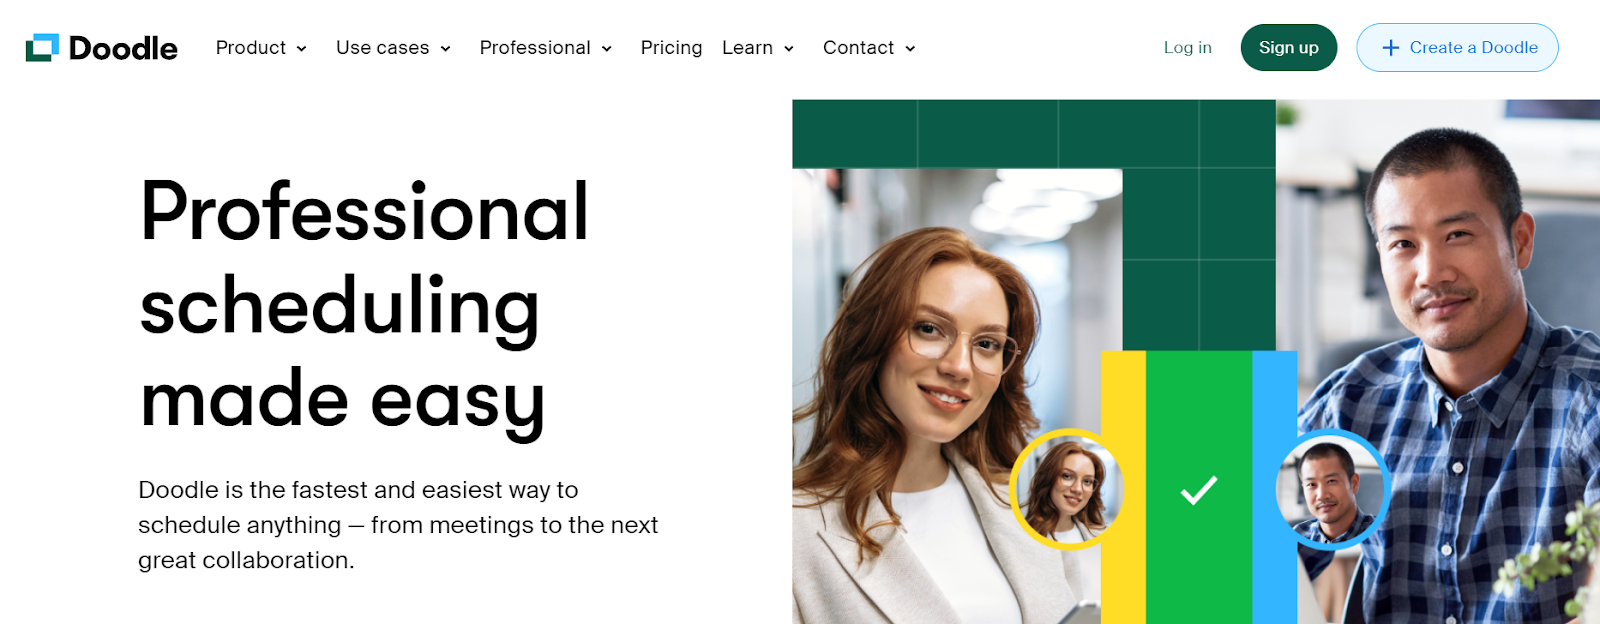Click the plus icon in Create a Doodle

[x=1390, y=48]
